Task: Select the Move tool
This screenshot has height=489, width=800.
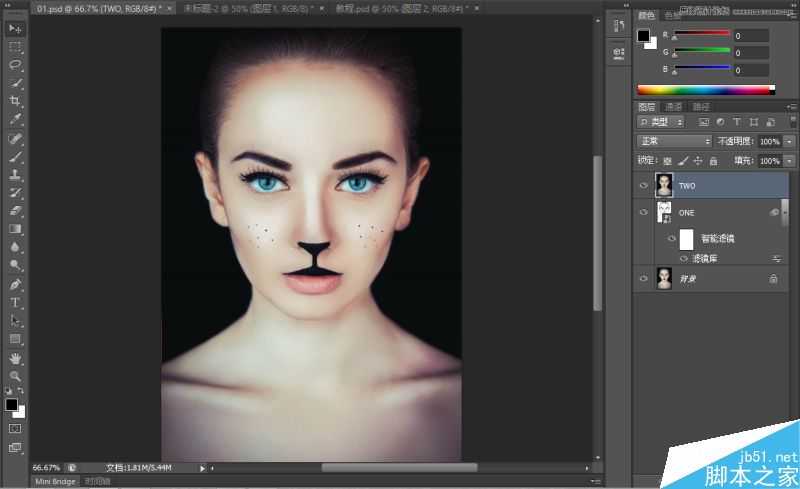Action: [x=15, y=28]
